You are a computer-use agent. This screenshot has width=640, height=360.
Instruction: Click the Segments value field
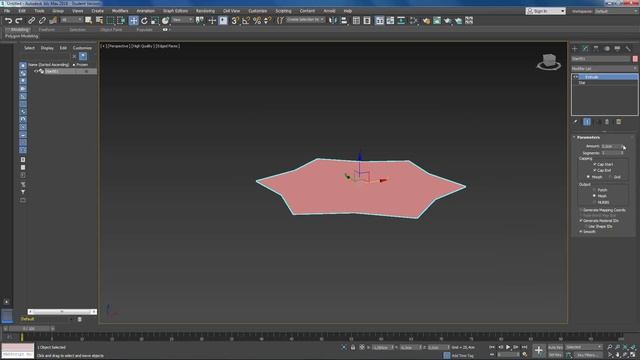click(611, 153)
